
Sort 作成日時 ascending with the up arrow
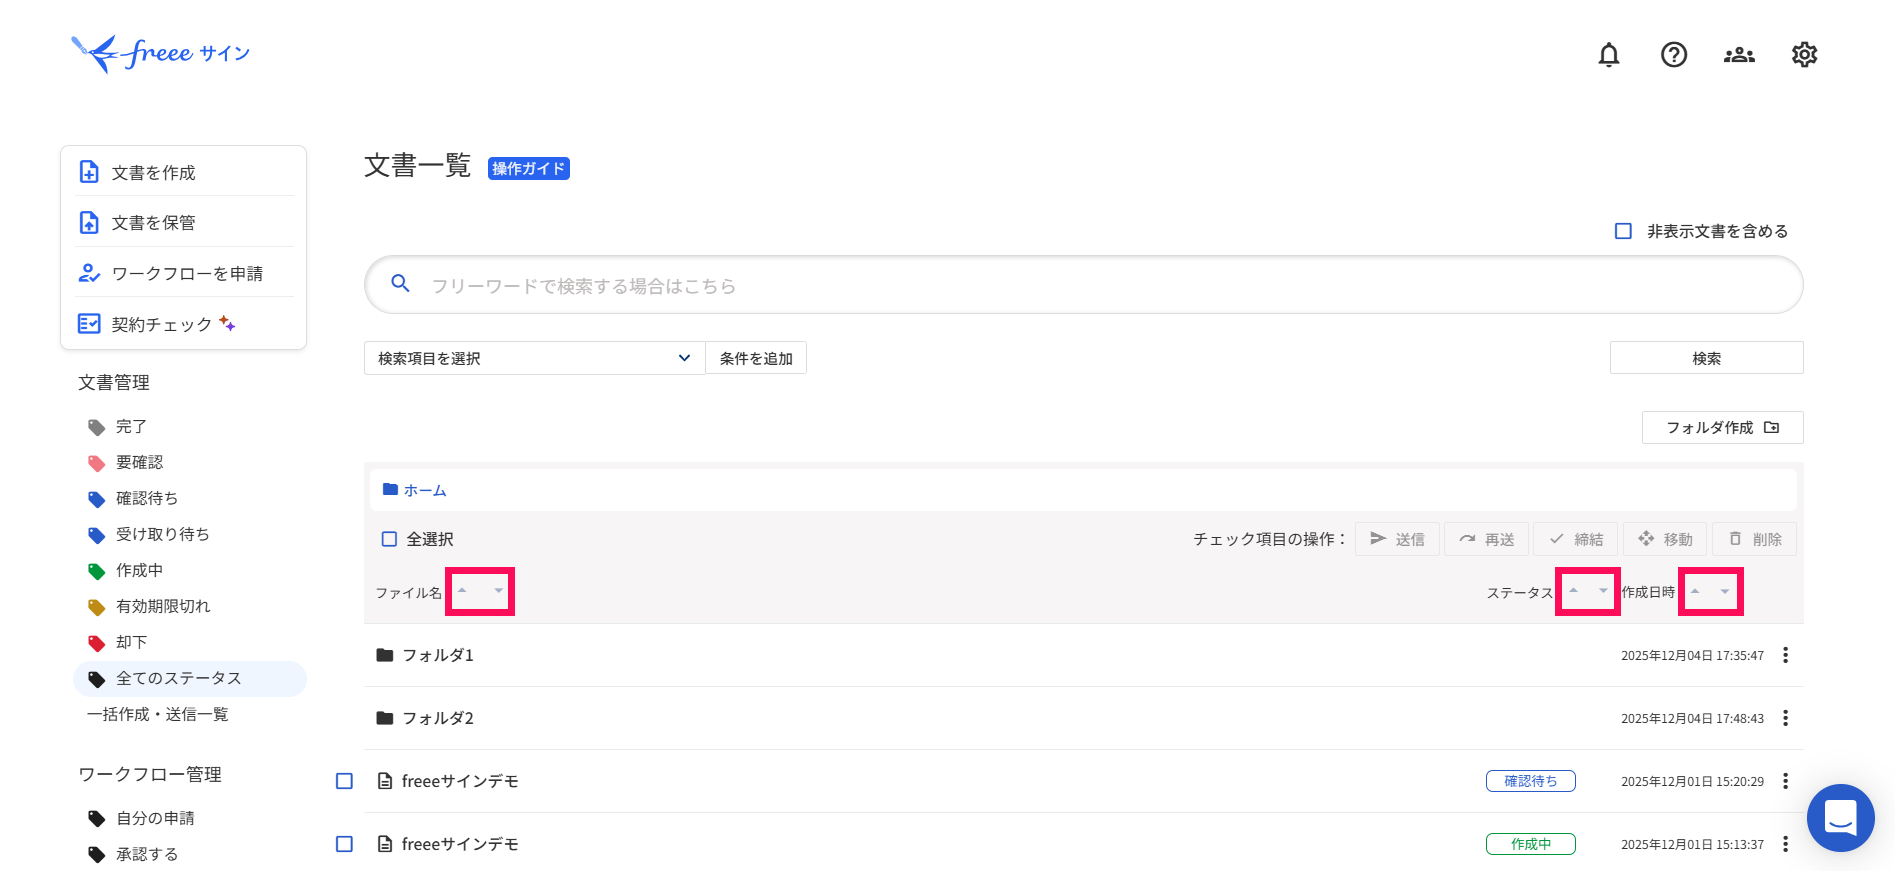pos(1695,591)
